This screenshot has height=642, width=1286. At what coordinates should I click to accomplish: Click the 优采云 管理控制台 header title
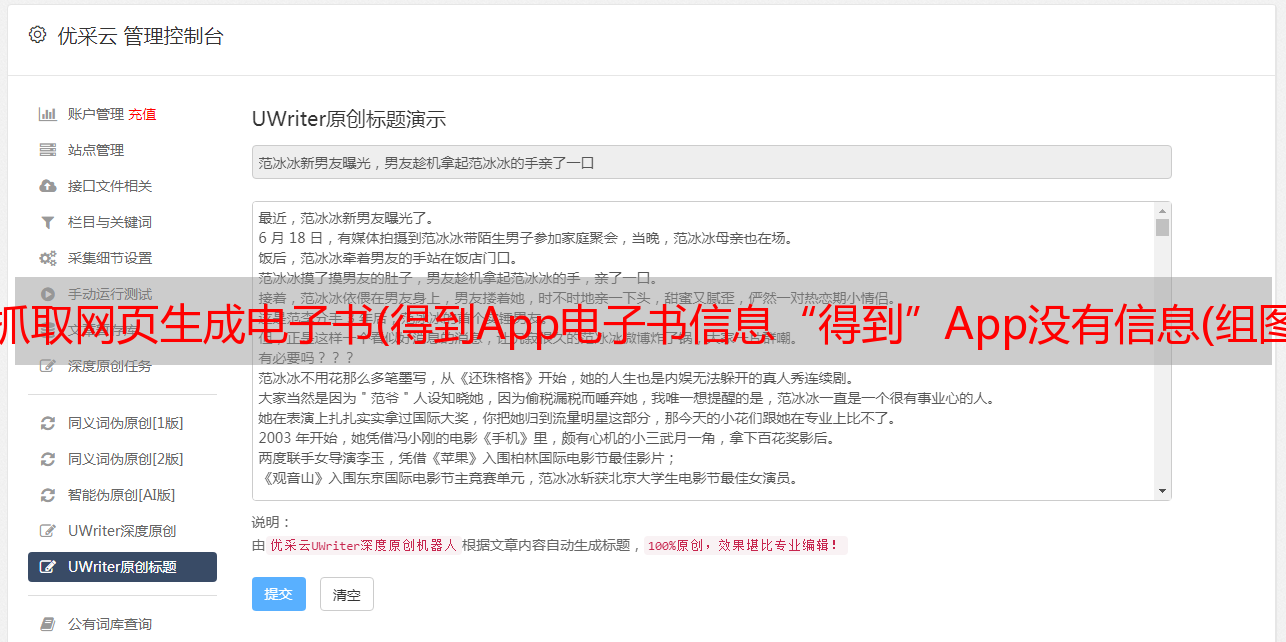click(x=140, y=36)
